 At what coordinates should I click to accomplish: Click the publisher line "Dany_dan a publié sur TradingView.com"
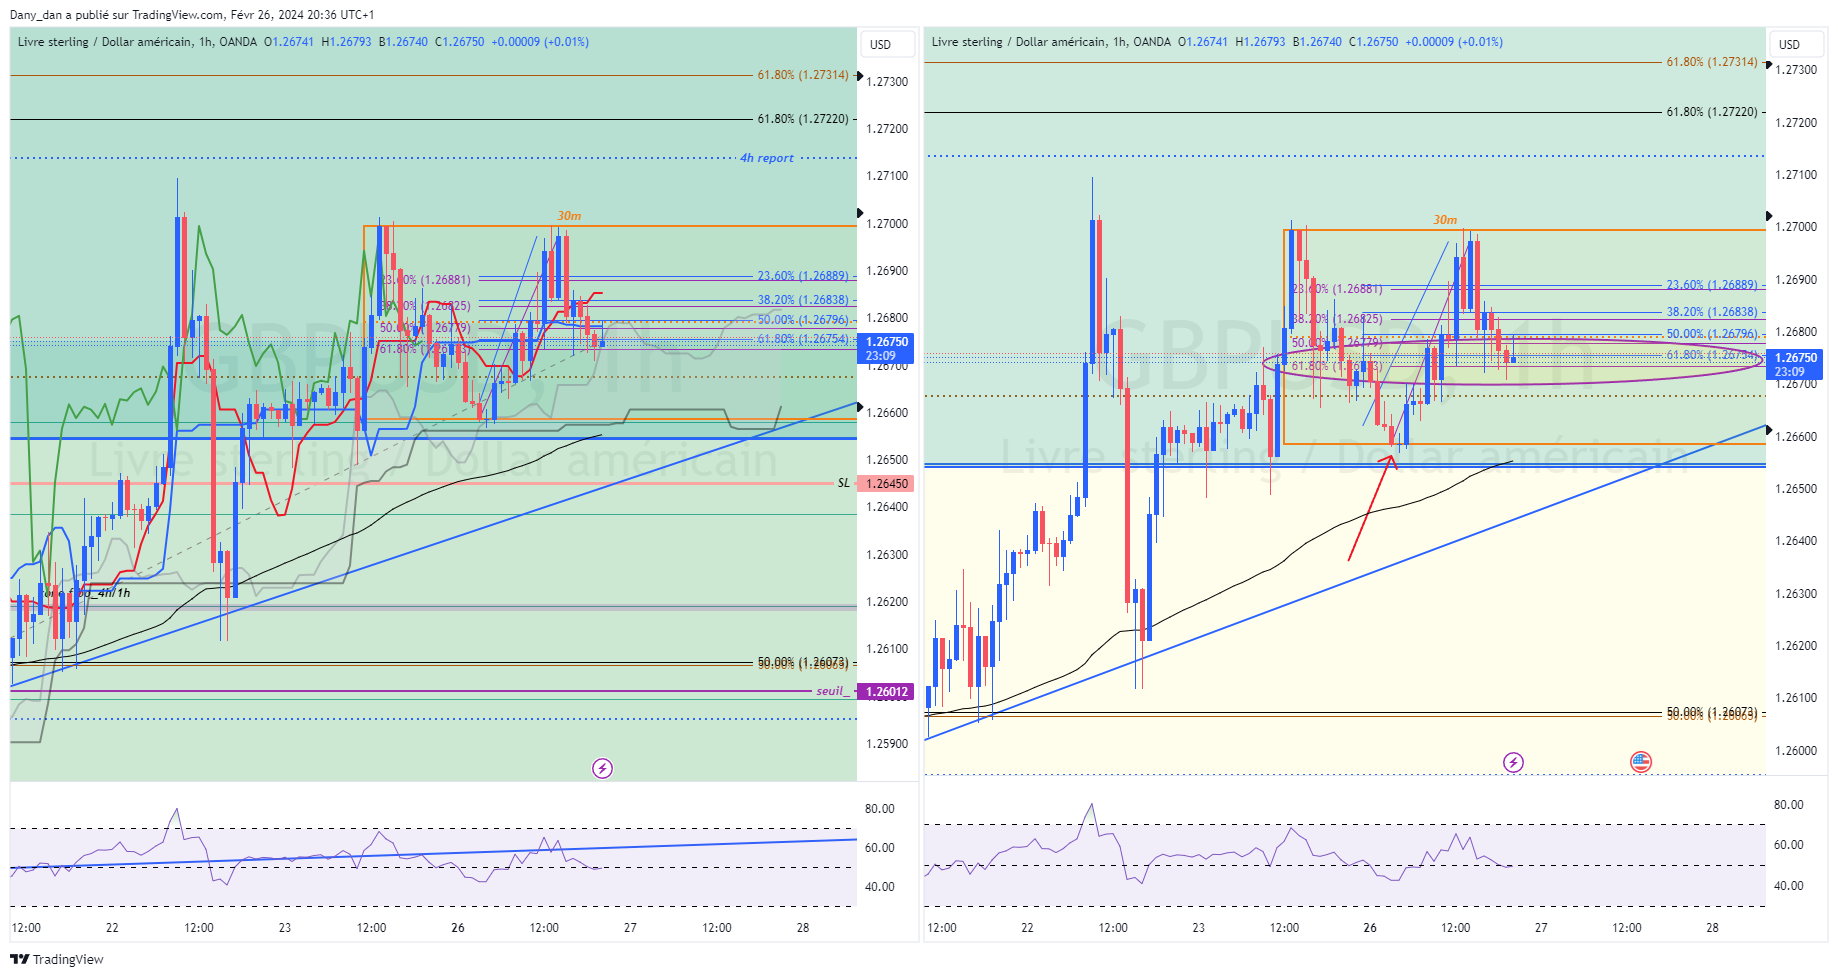(117, 15)
